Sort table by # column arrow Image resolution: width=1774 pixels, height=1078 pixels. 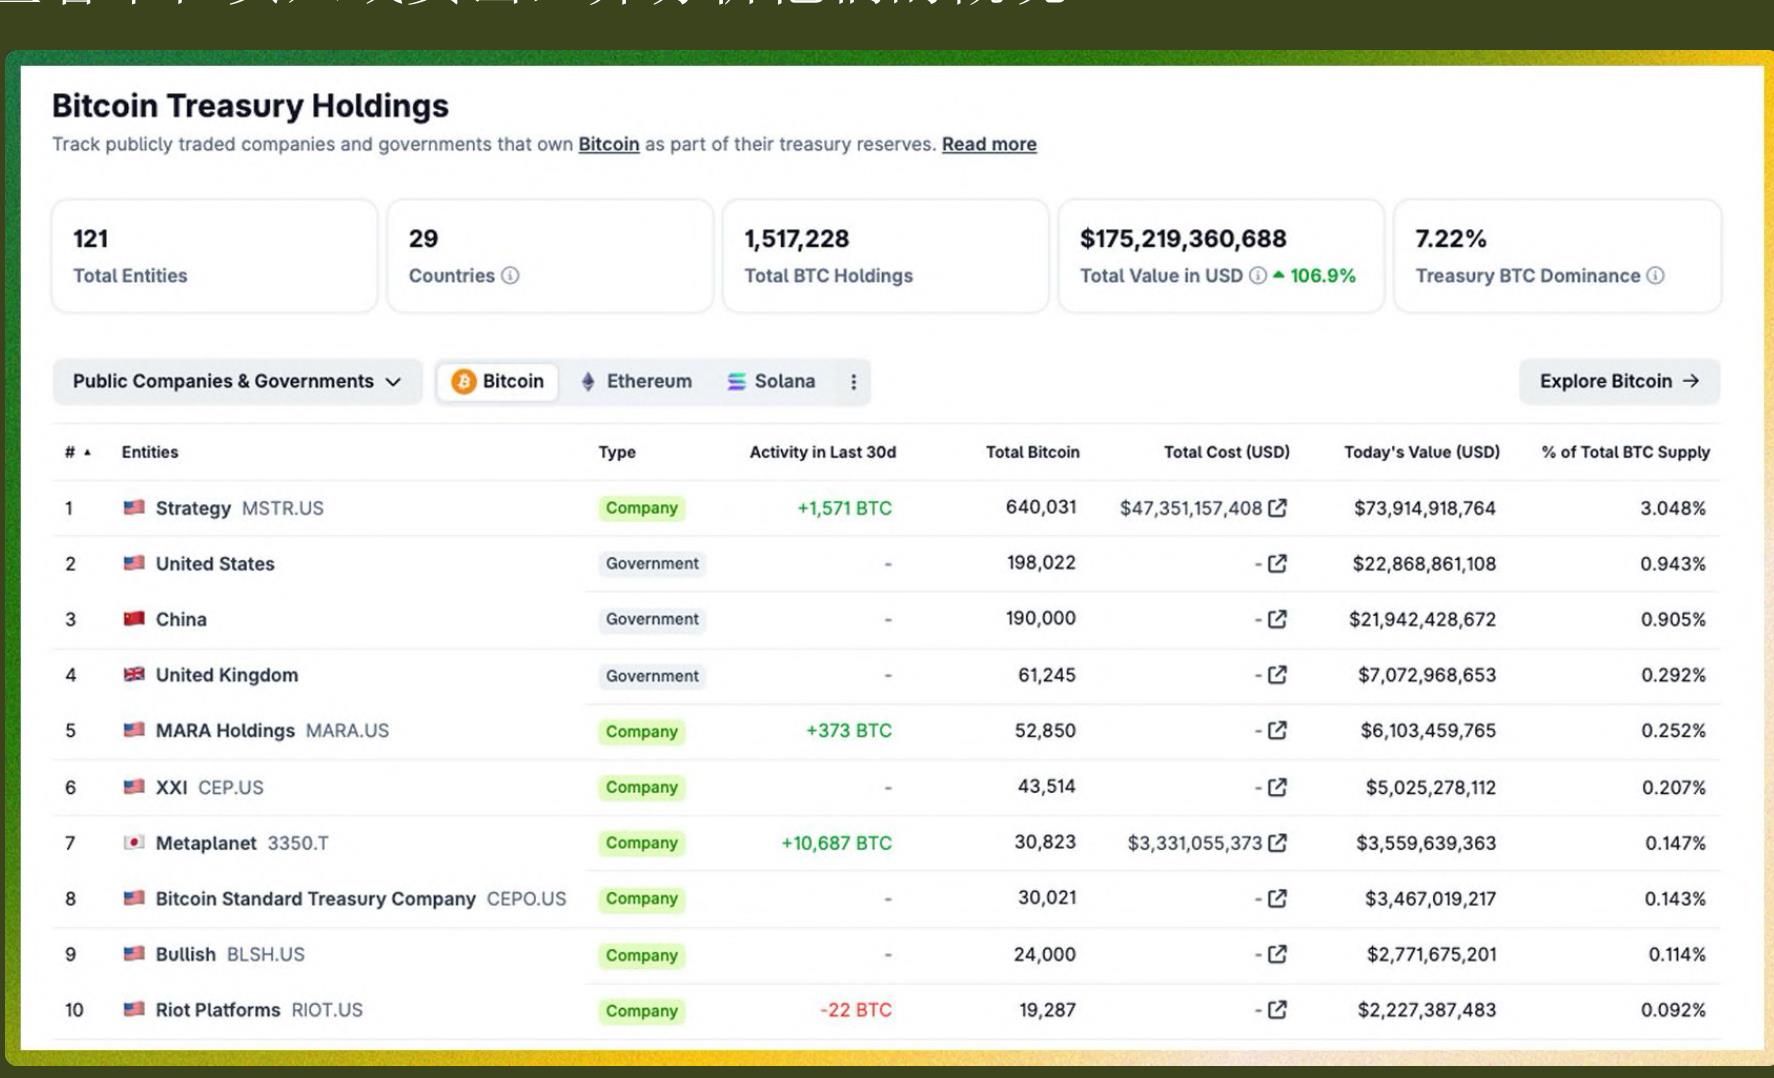click(88, 452)
